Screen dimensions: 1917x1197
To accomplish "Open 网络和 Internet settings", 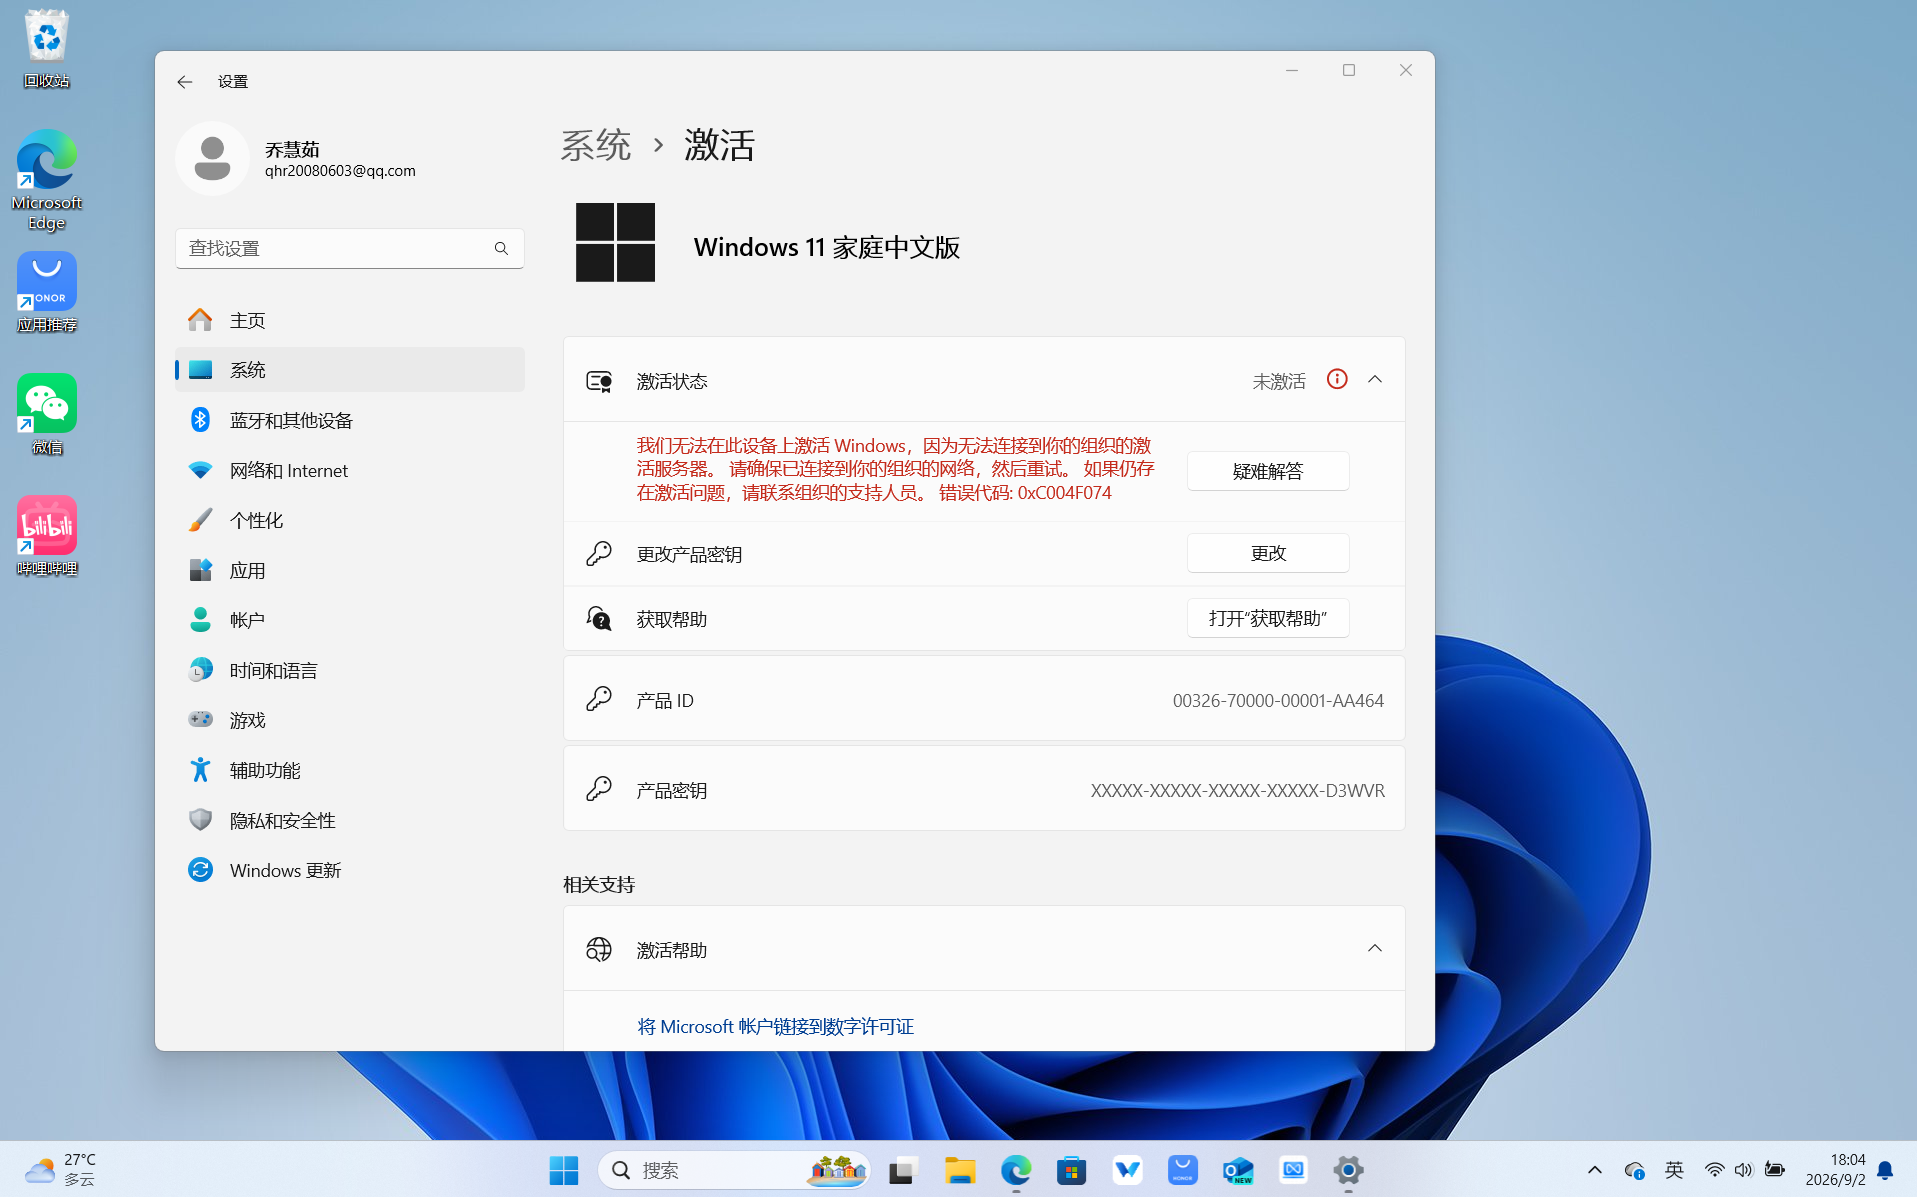I will click(x=349, y=470).
